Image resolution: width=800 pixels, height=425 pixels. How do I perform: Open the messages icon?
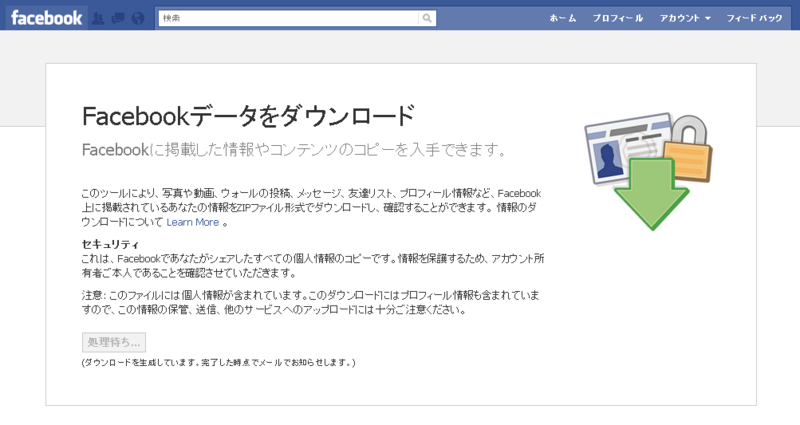118,19
